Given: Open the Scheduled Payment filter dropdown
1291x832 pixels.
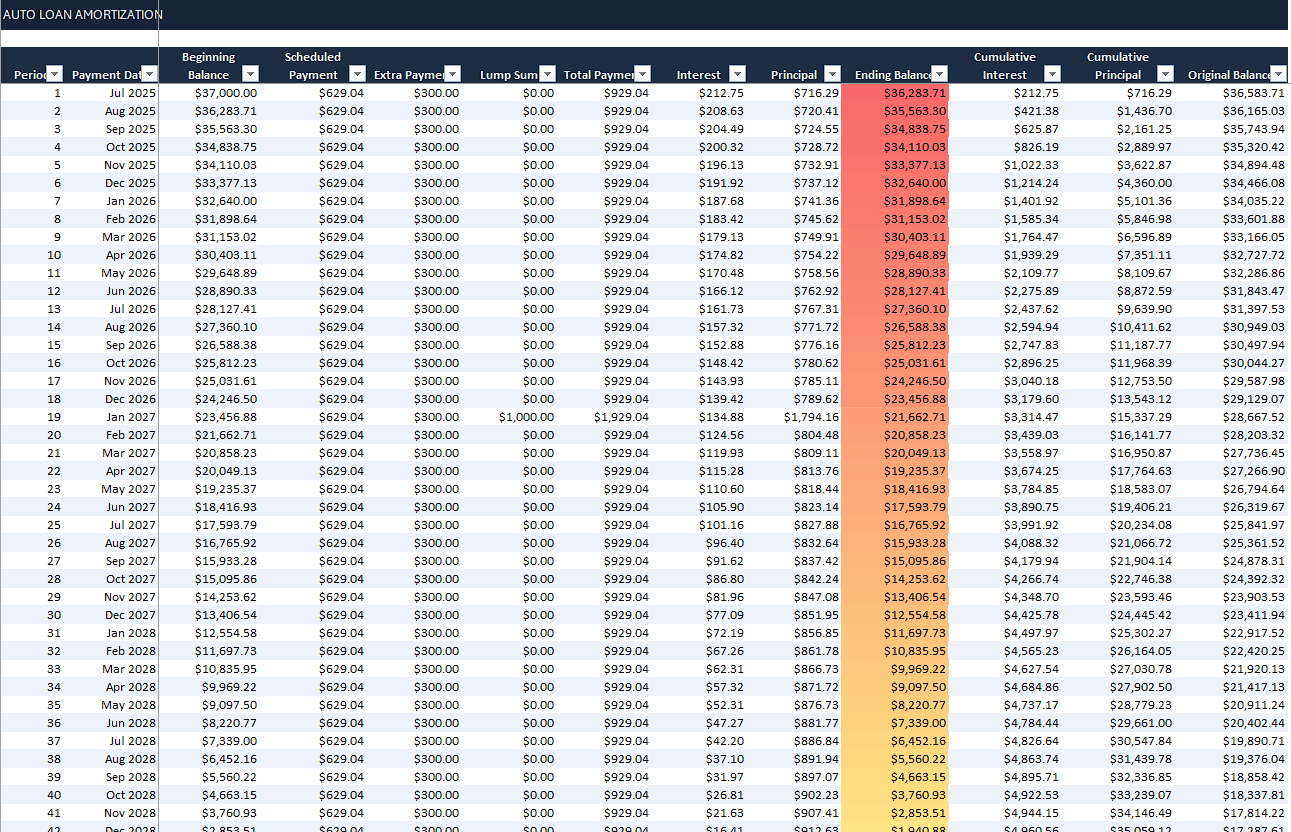Looking at the screenshot, I should pos(358,74).
